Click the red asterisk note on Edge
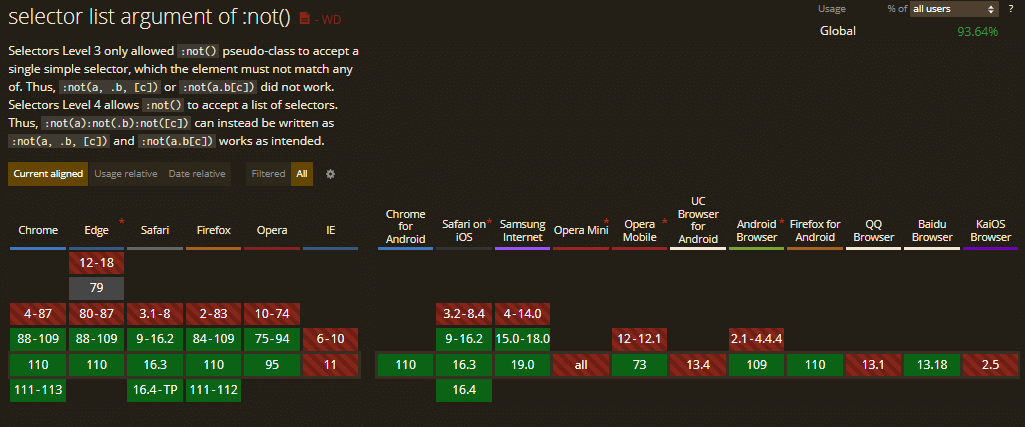The height and width of the screenshot is (427, 1025). (121, 219)
